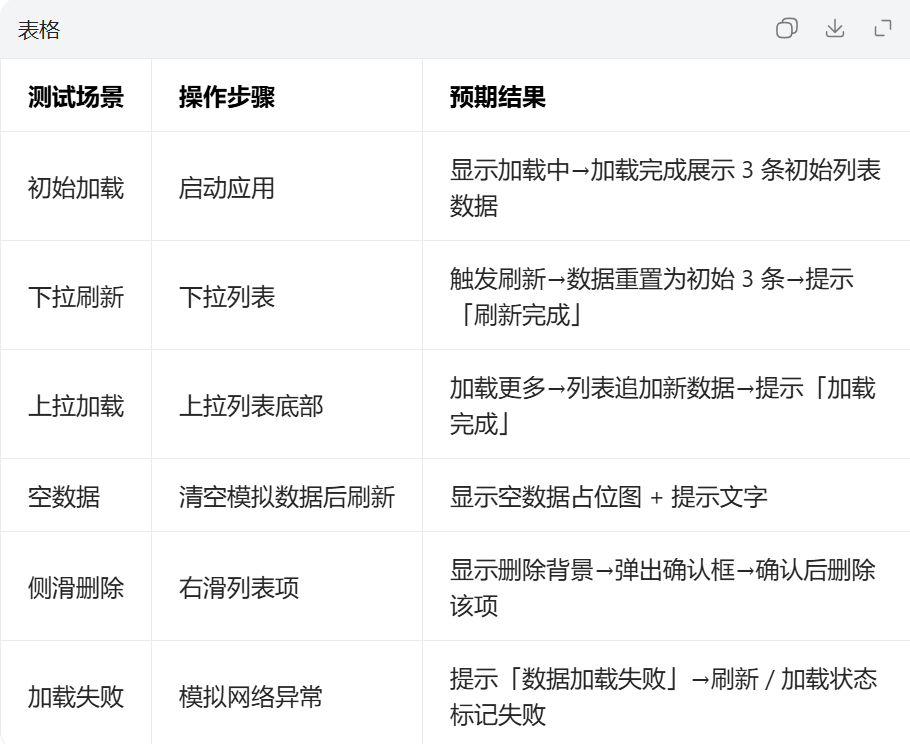Viewport: 910px width, 744px height.
Task: Select the 测试场景 column header
Action: (x=76, y=96)
